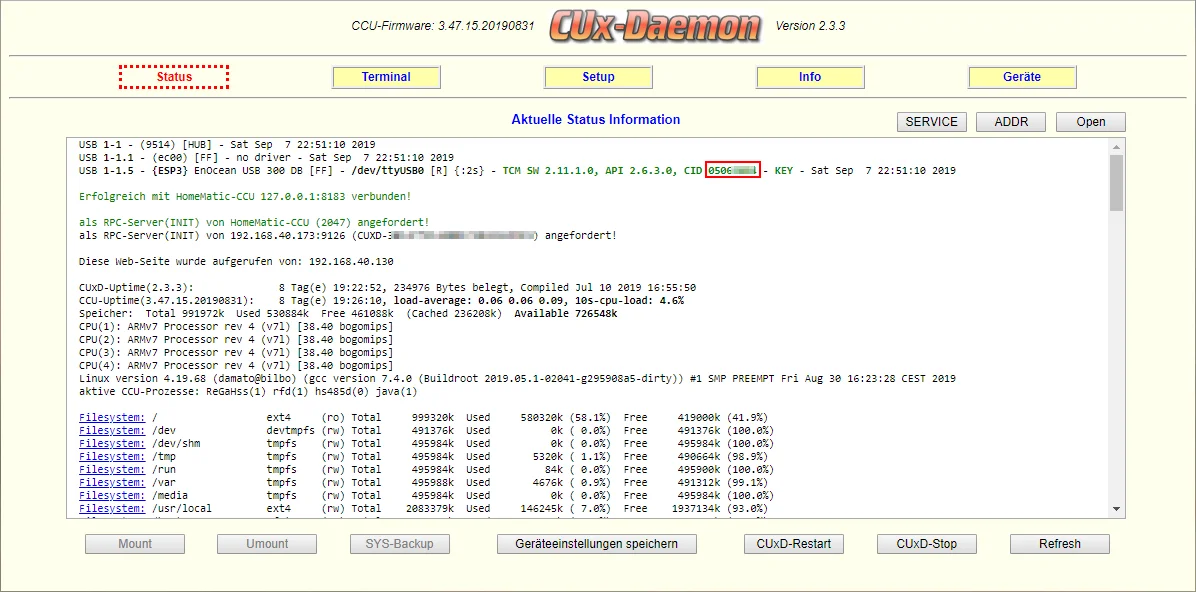Click the Open button

[x=1091, y=122]
